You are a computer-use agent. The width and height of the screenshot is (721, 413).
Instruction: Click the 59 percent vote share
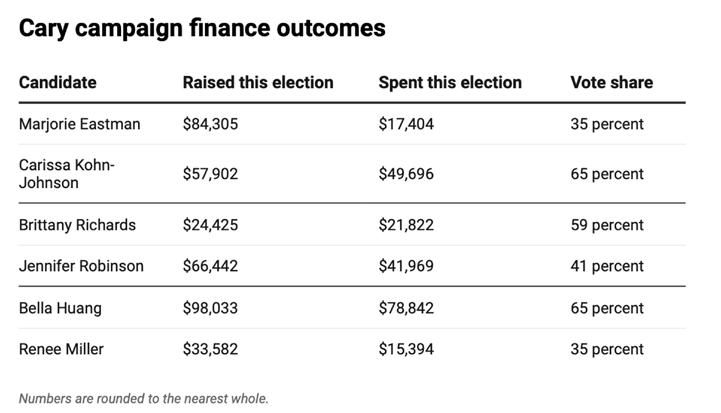click(x=607, y=225)
